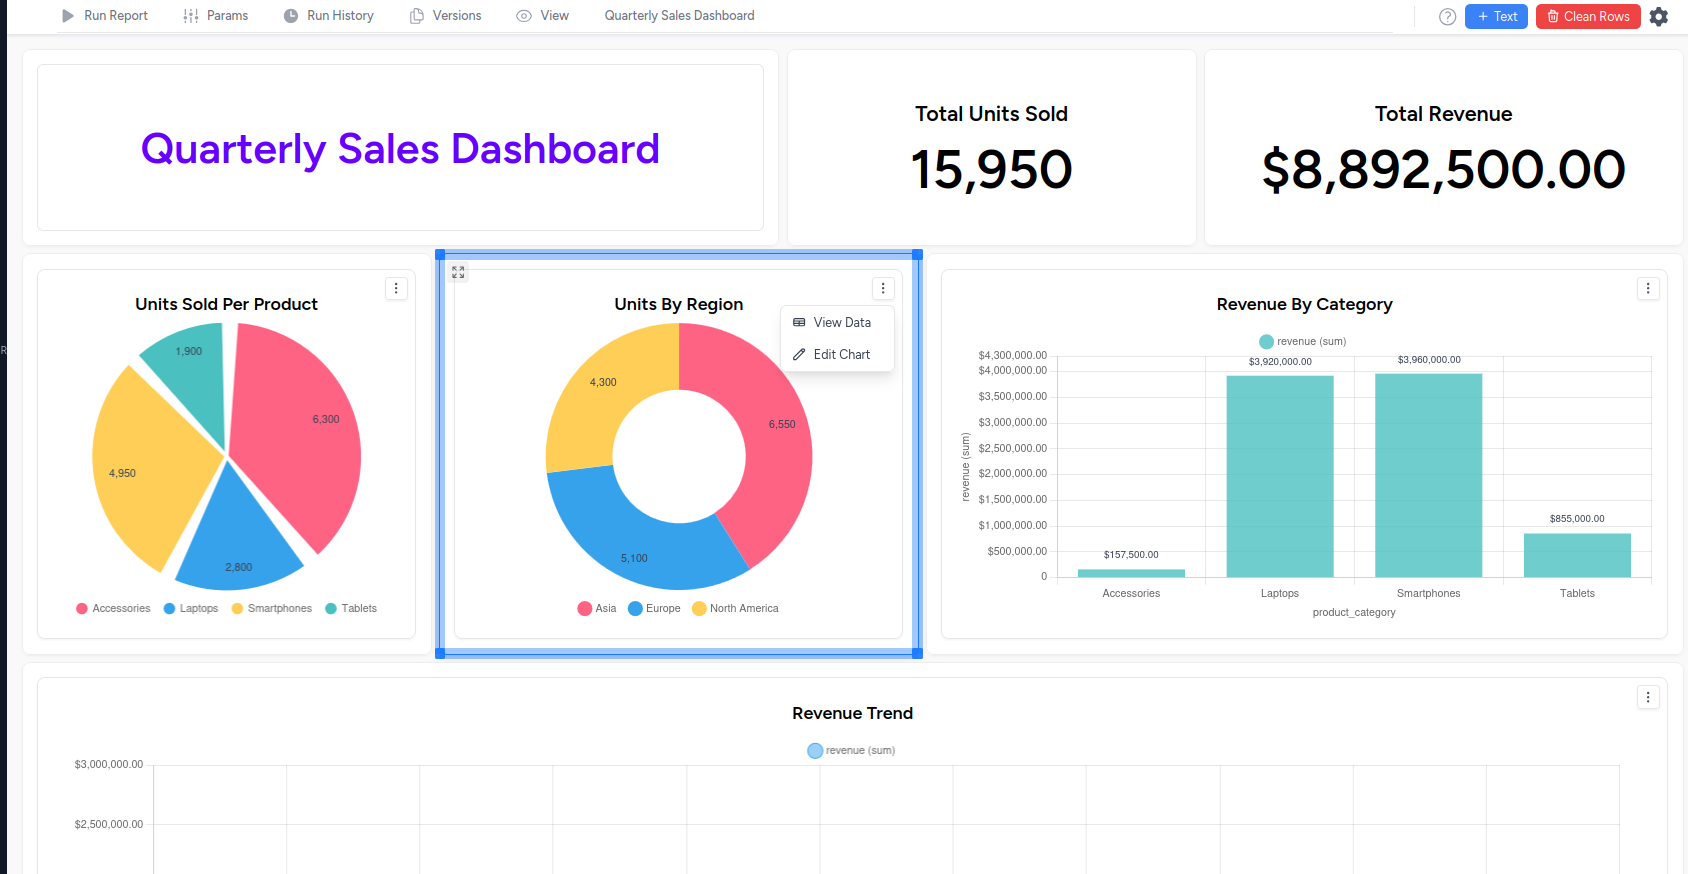Click the help question mark icon

click(x=1447, y=16)
